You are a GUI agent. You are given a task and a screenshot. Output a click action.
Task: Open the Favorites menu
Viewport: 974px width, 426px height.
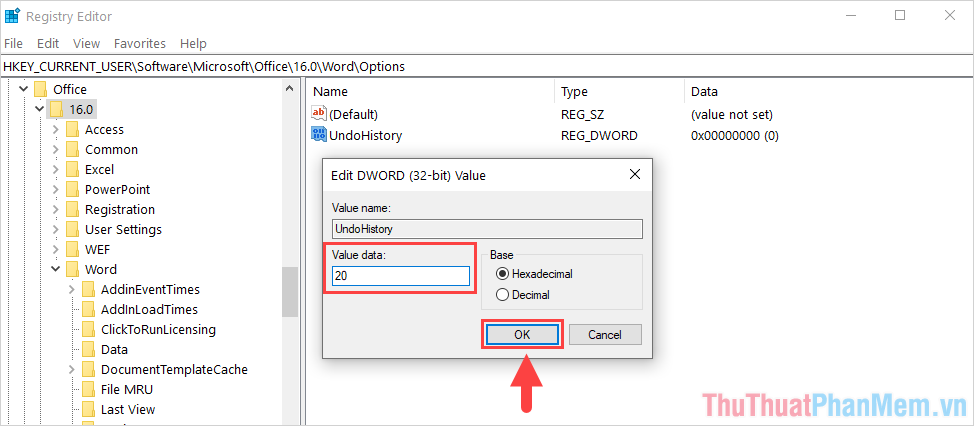[x=140, y=43]
